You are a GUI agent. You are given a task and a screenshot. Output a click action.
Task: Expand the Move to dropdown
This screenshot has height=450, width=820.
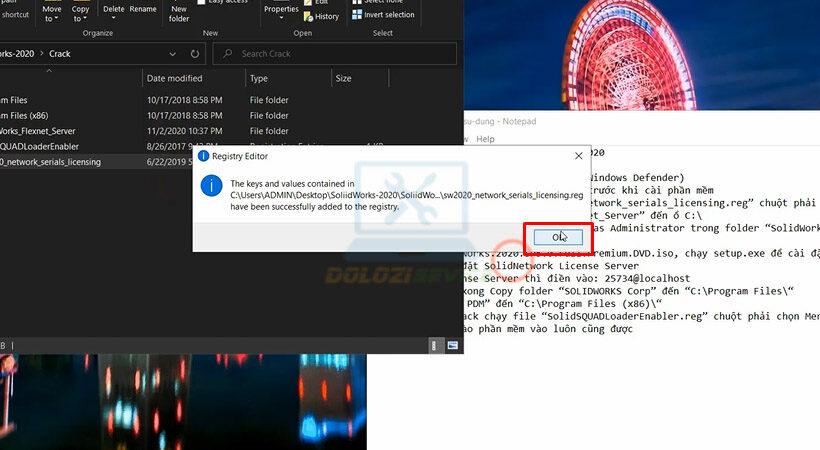[51, 19]
